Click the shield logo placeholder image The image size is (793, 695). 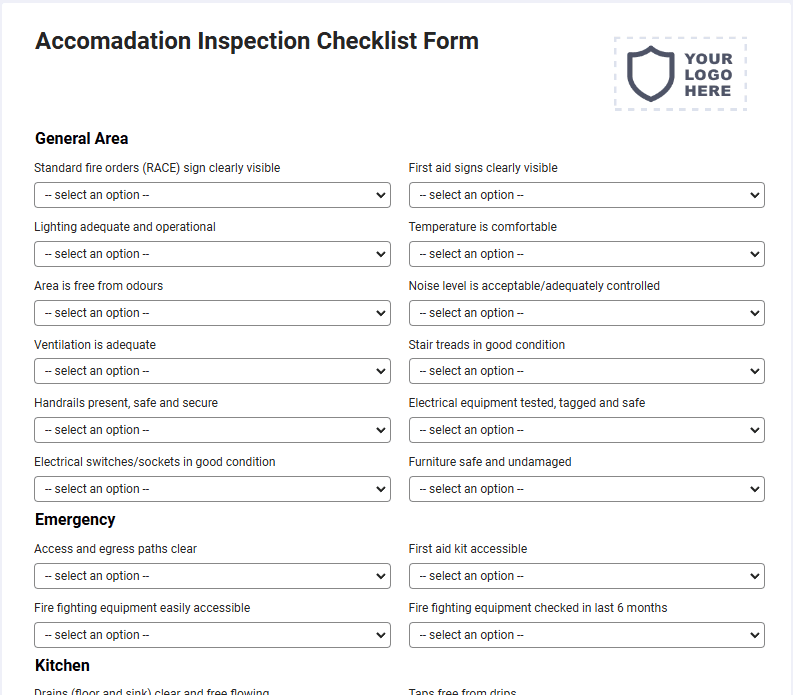(x=680, y=74)
